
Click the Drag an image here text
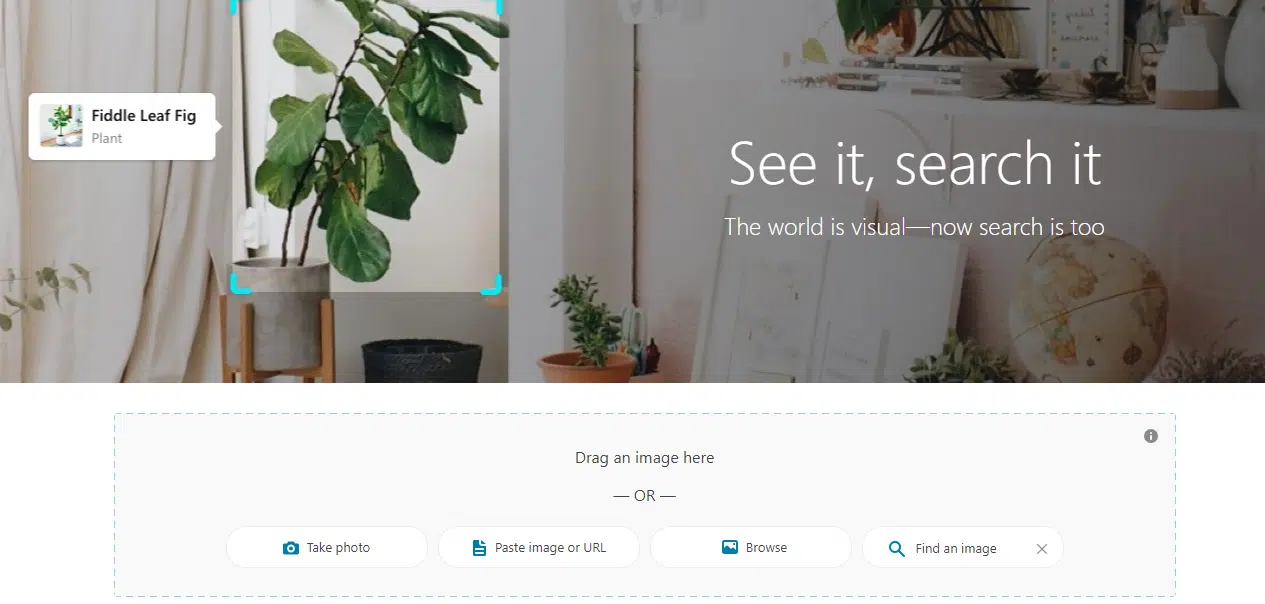click(x=645, y=458)
